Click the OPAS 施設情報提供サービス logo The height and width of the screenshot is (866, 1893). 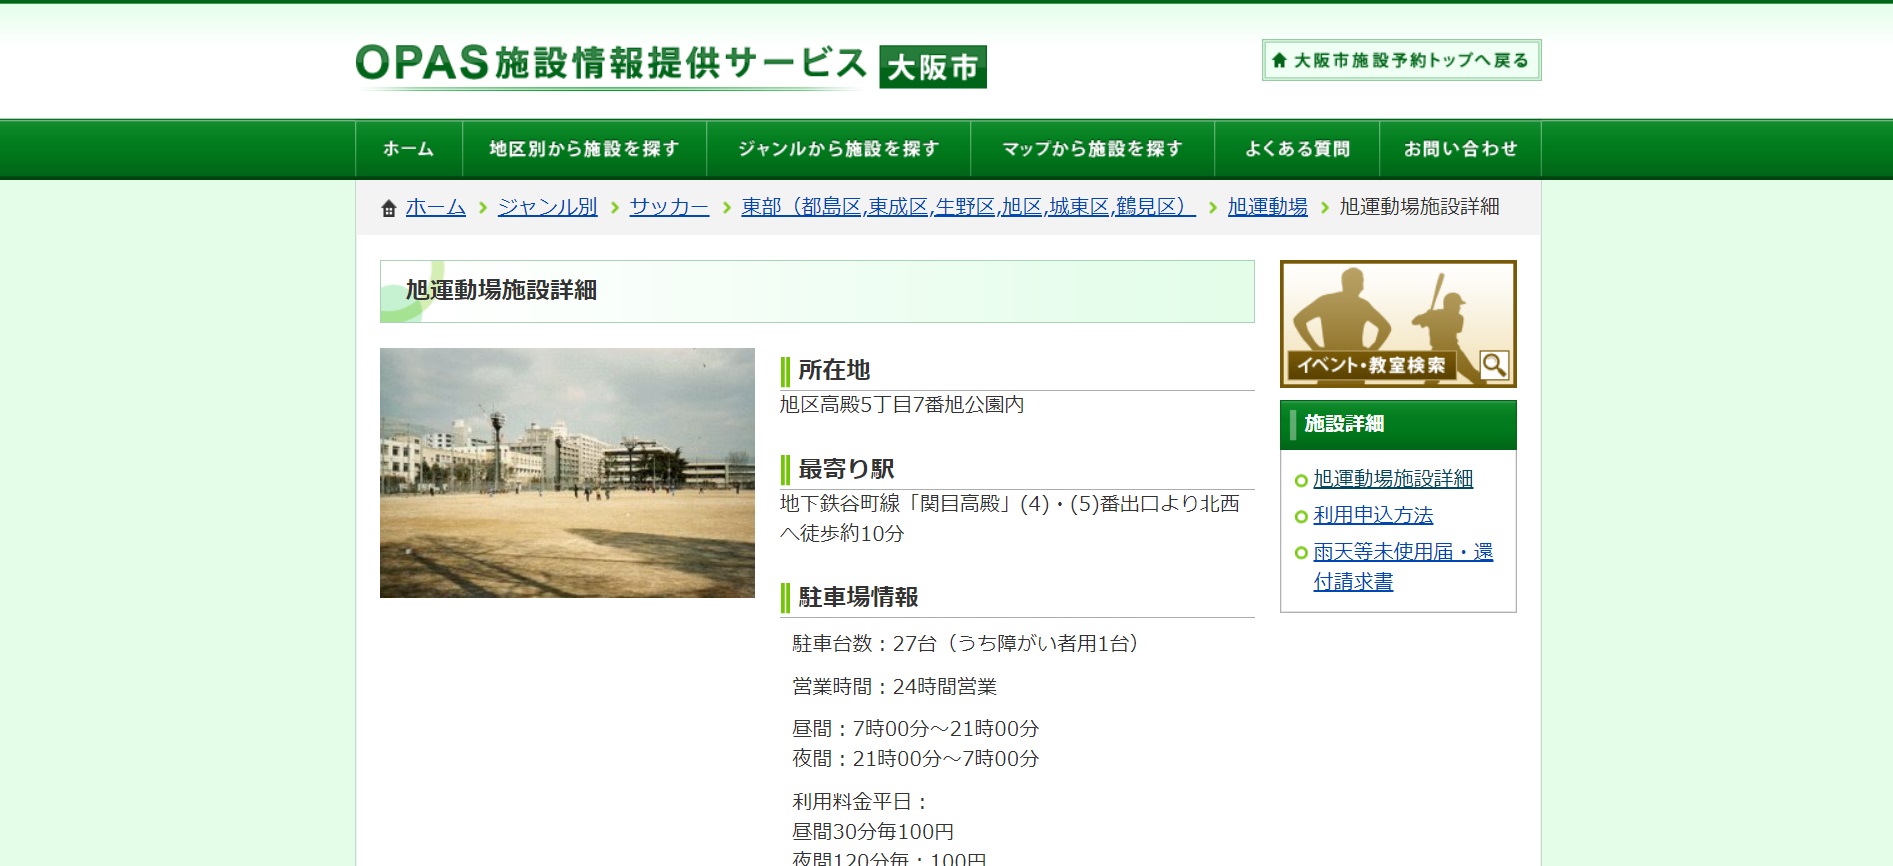coord(611,64)
